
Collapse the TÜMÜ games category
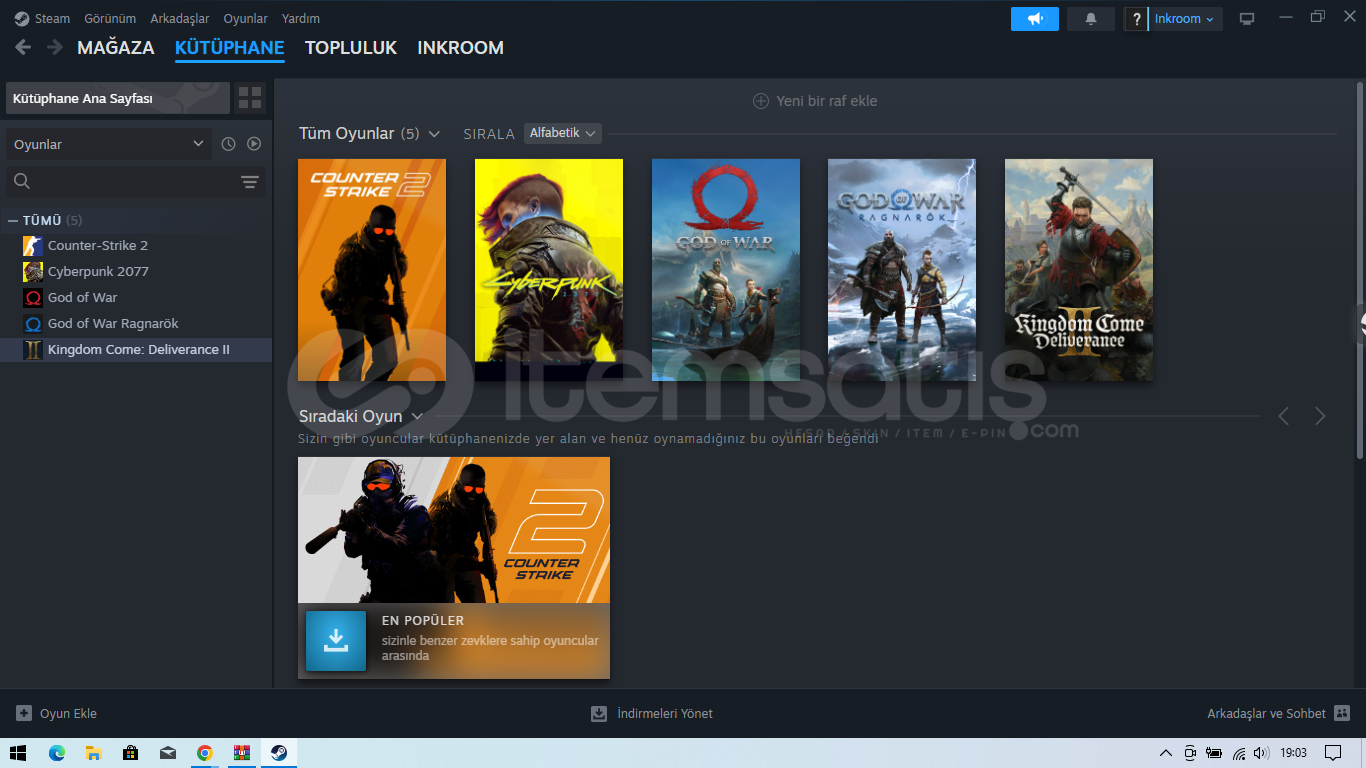click(13, 220)
